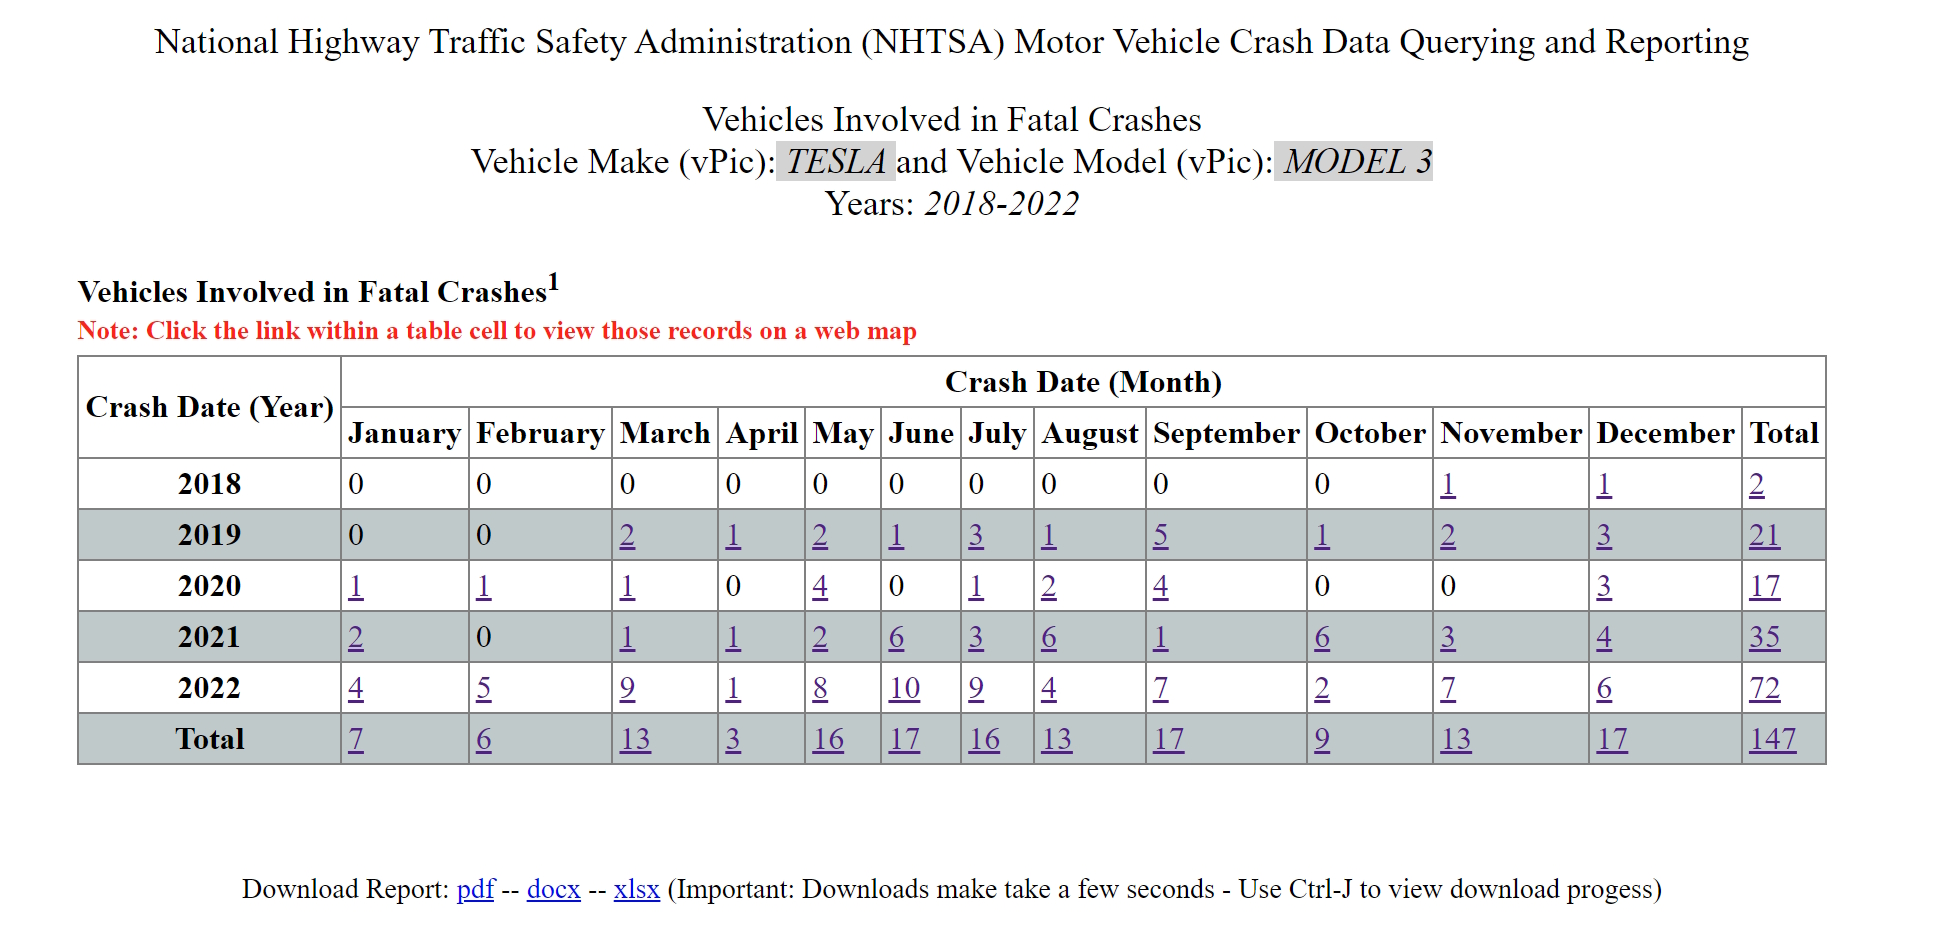Open the 2021 August crash count link
Image resolution: width=1936 pixels, height=934 pixels.
coord(1048,637)
